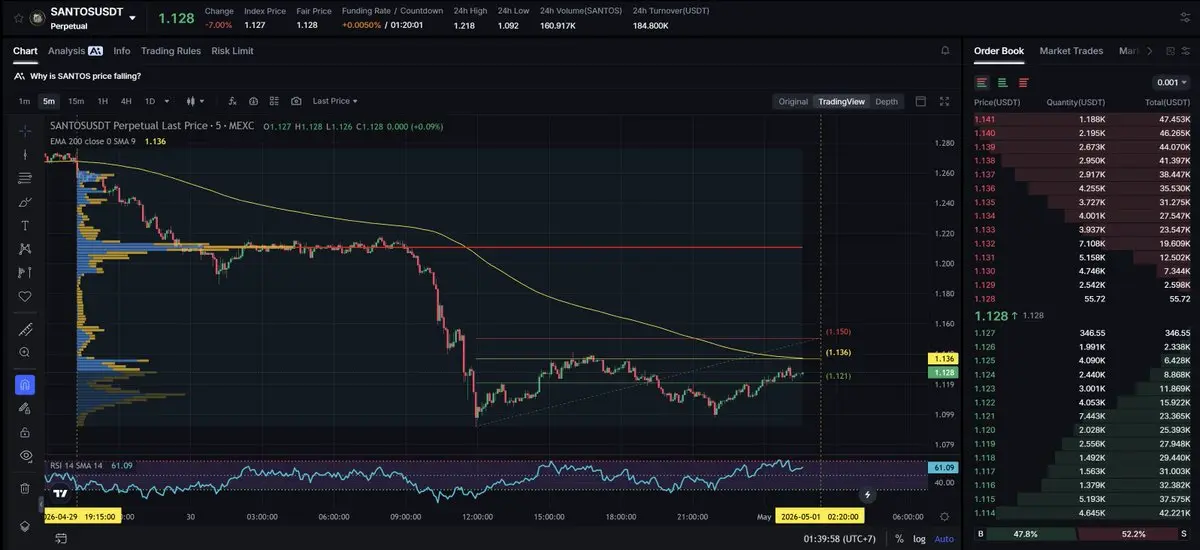Show order book bids-only green view
Image resolution: width=1200 pixels, height=550 pixels.
click(1002, 82)
